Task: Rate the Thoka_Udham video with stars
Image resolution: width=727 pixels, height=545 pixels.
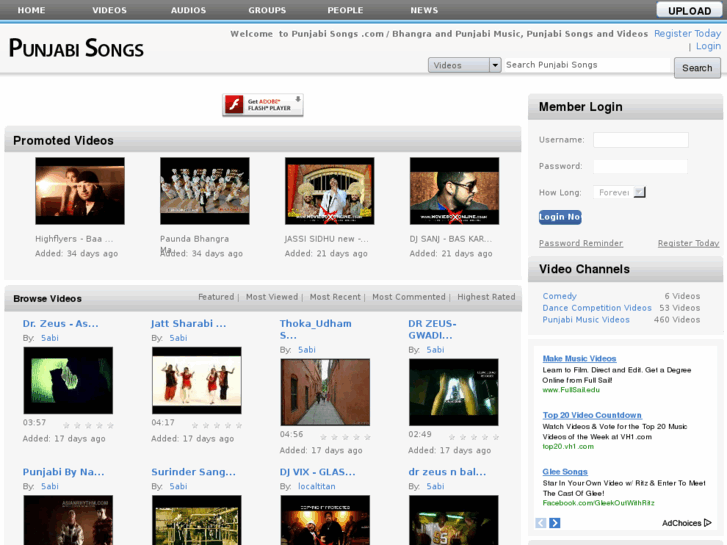Action: (x=345, y=437)
